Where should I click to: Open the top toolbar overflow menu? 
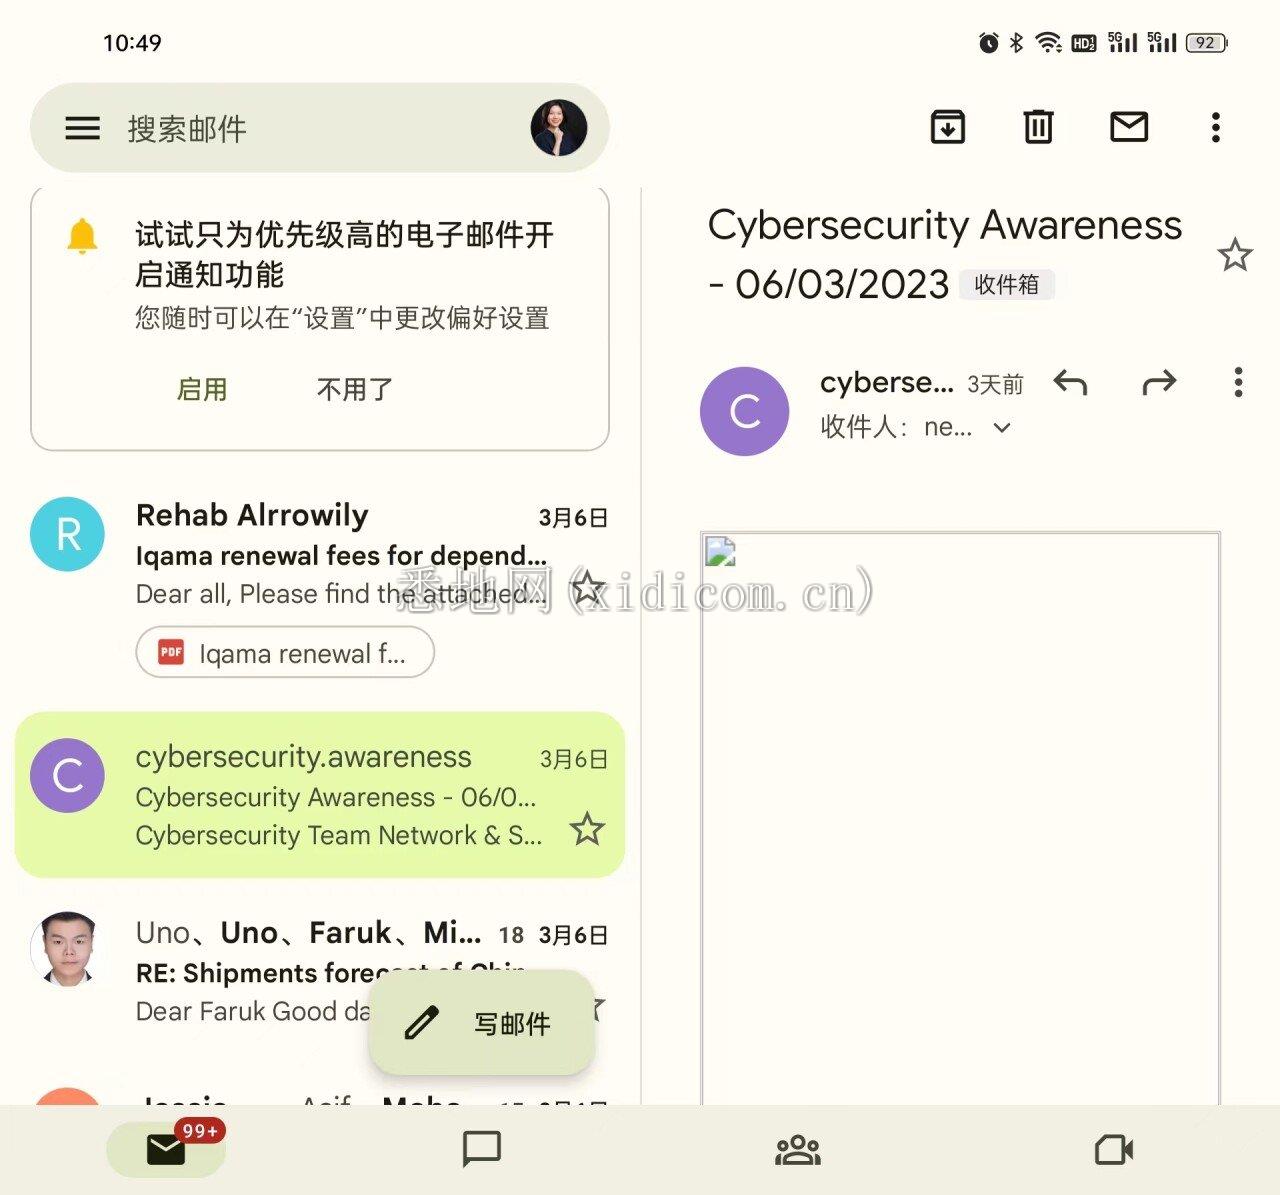tap(1215, 127)
